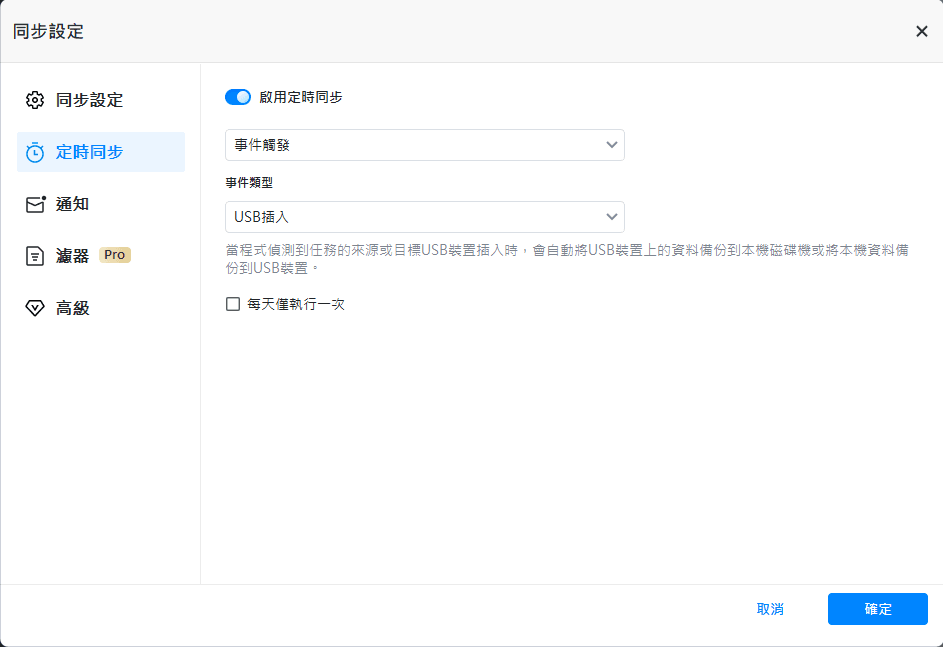Go to the 通知 sidebar tab
Viewport: 943px width, 647px height.
coord(101,204)
